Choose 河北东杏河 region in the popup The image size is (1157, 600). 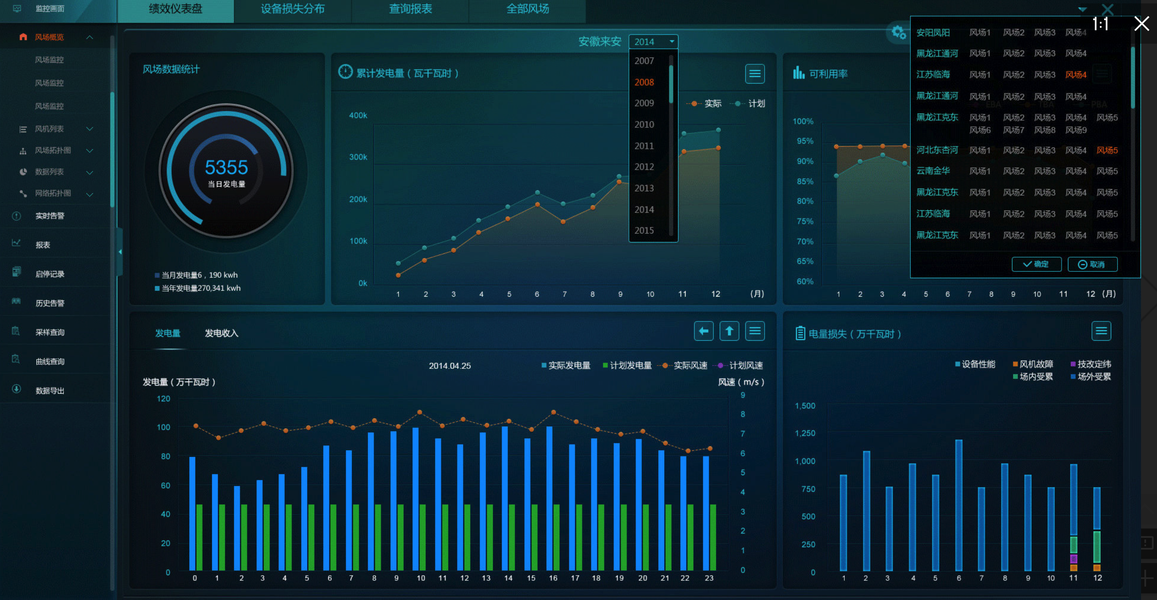click(937, 150)
